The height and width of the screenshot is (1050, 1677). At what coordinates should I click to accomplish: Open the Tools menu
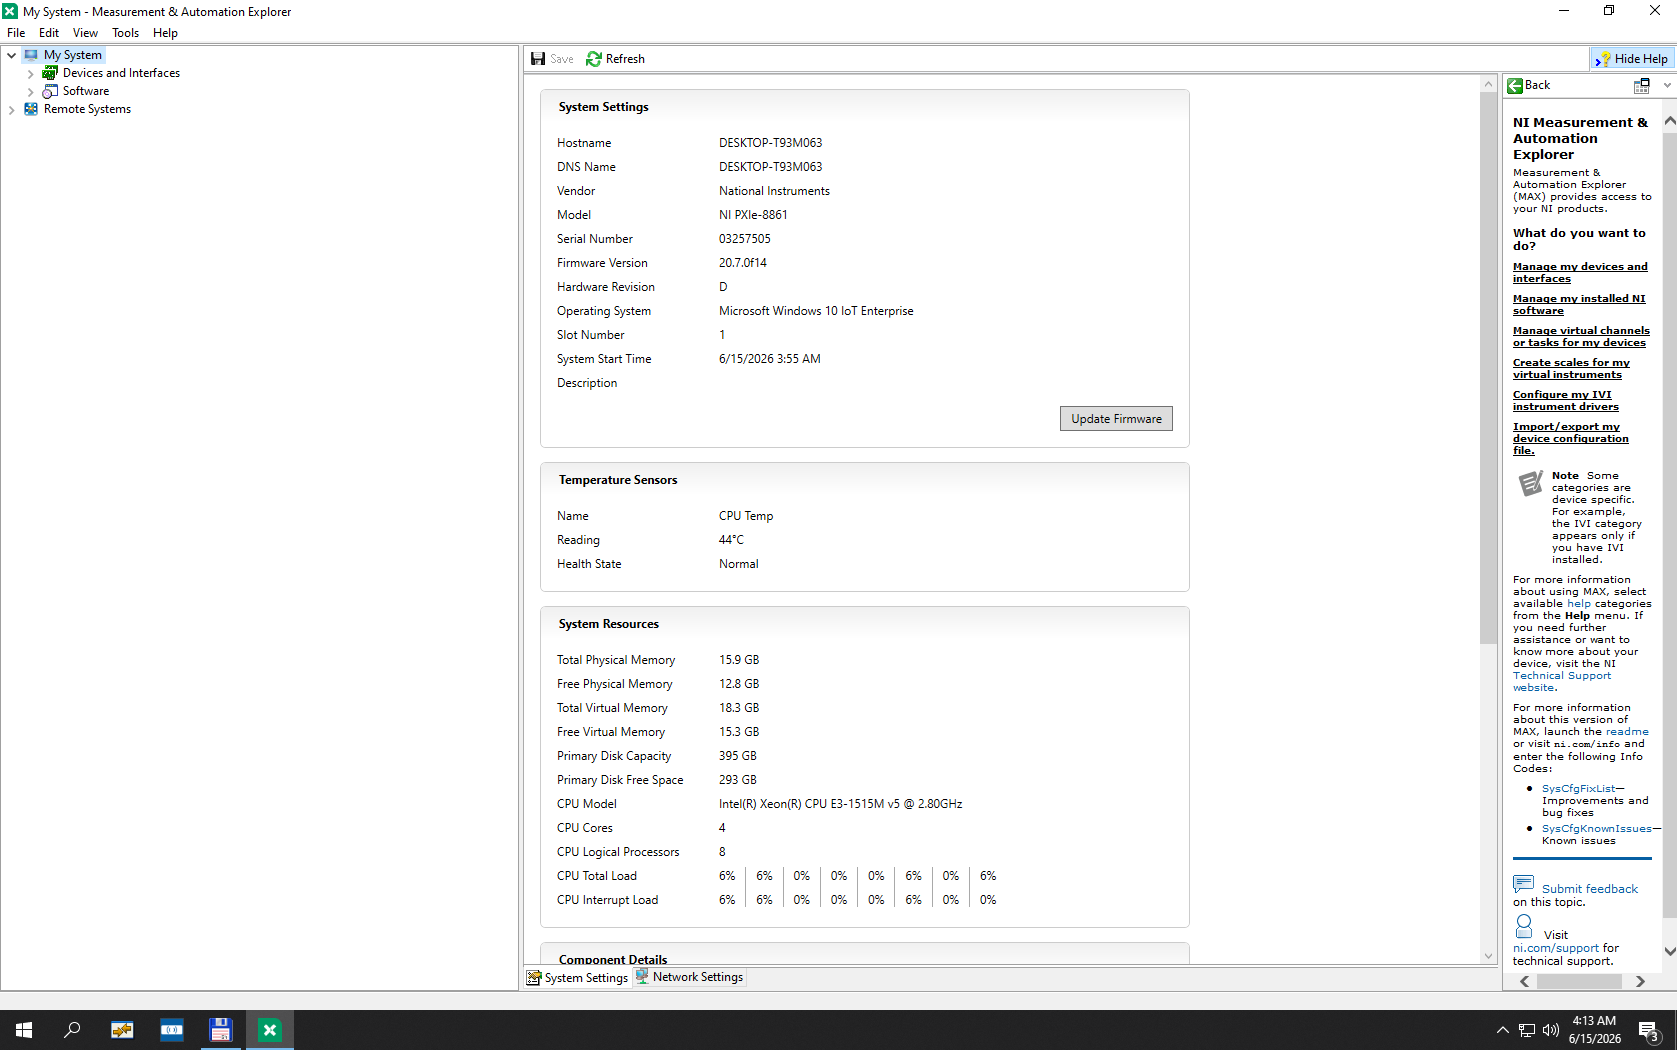click(x=125, y=33)
